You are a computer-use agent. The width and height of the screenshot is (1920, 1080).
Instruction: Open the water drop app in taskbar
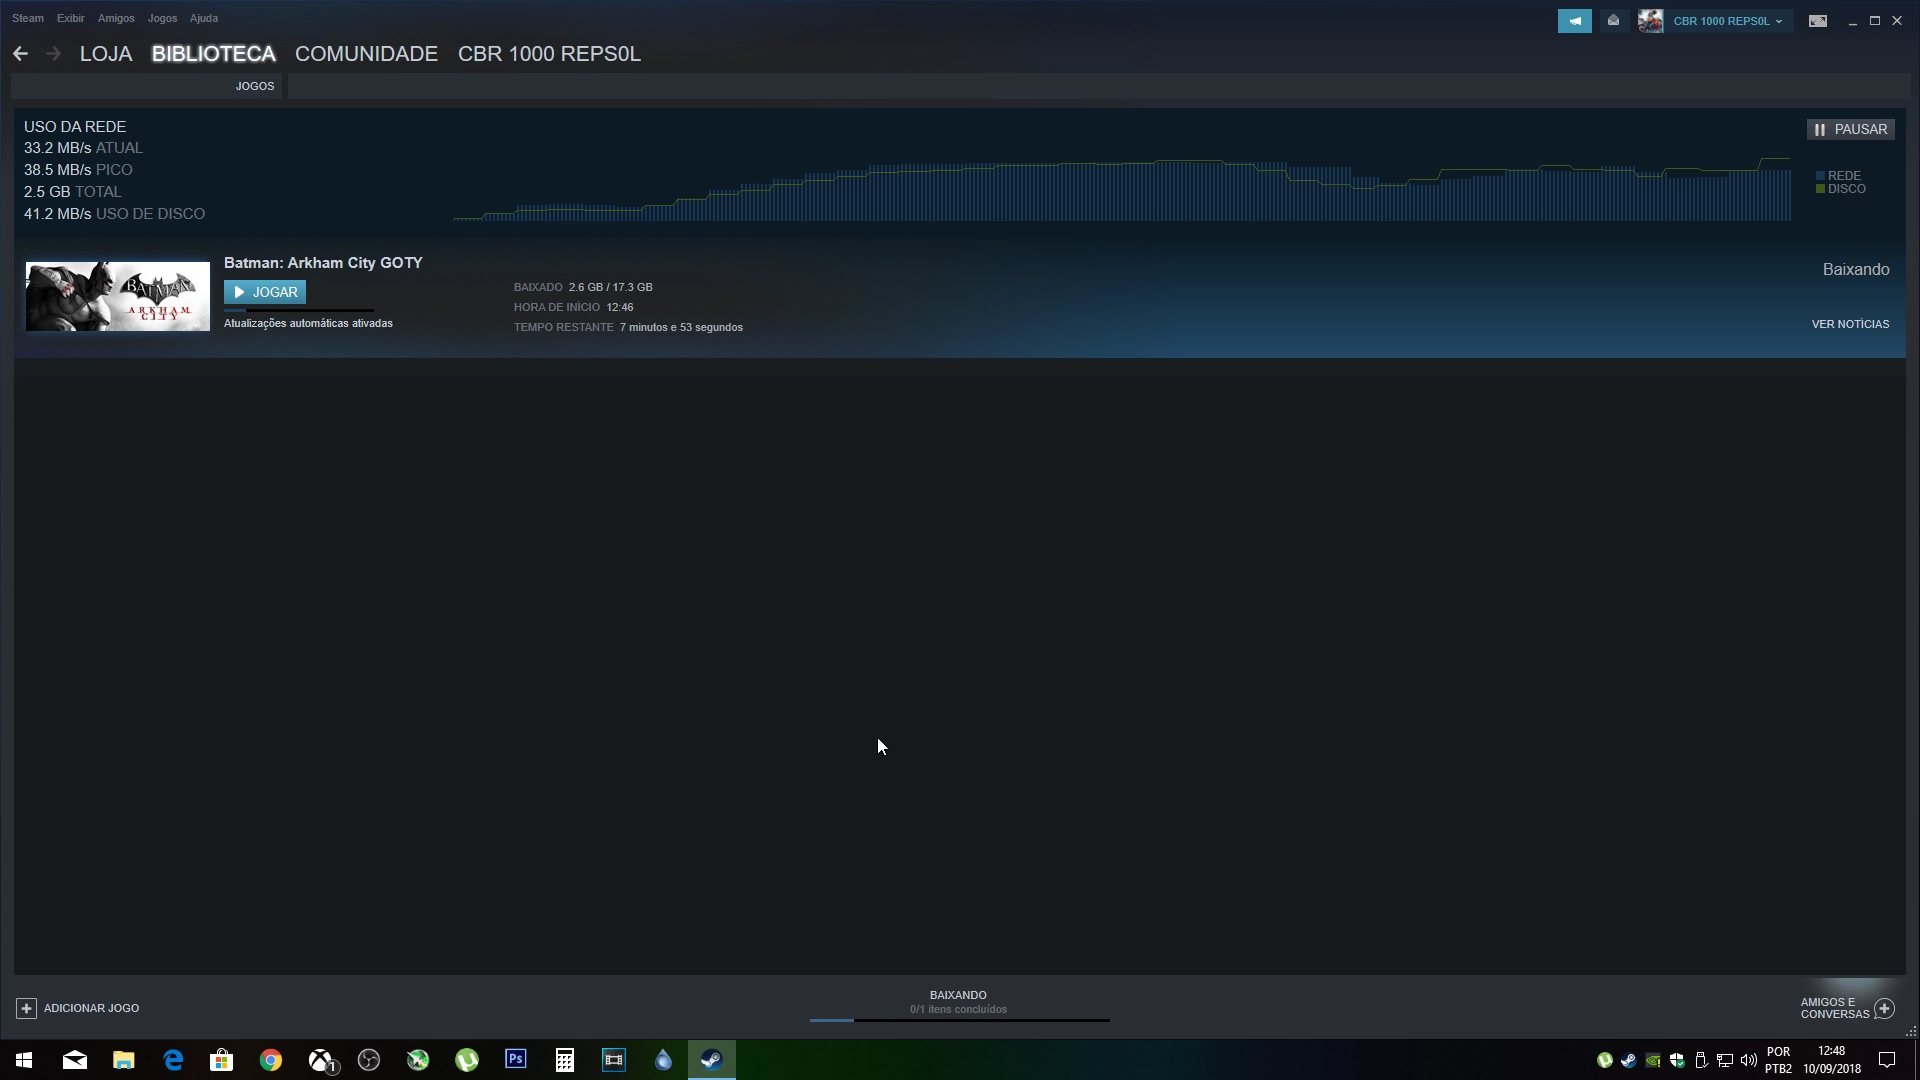click(x=663, y=1060)
